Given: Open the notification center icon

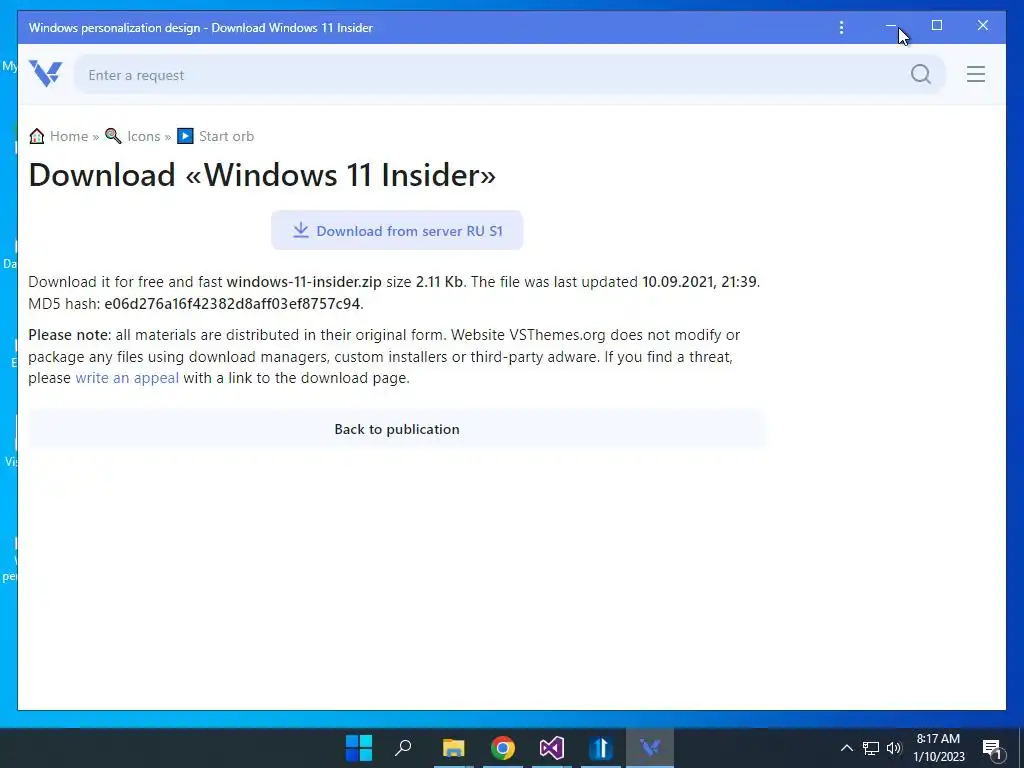Looking at the screenshot, I should click(992, 749).
